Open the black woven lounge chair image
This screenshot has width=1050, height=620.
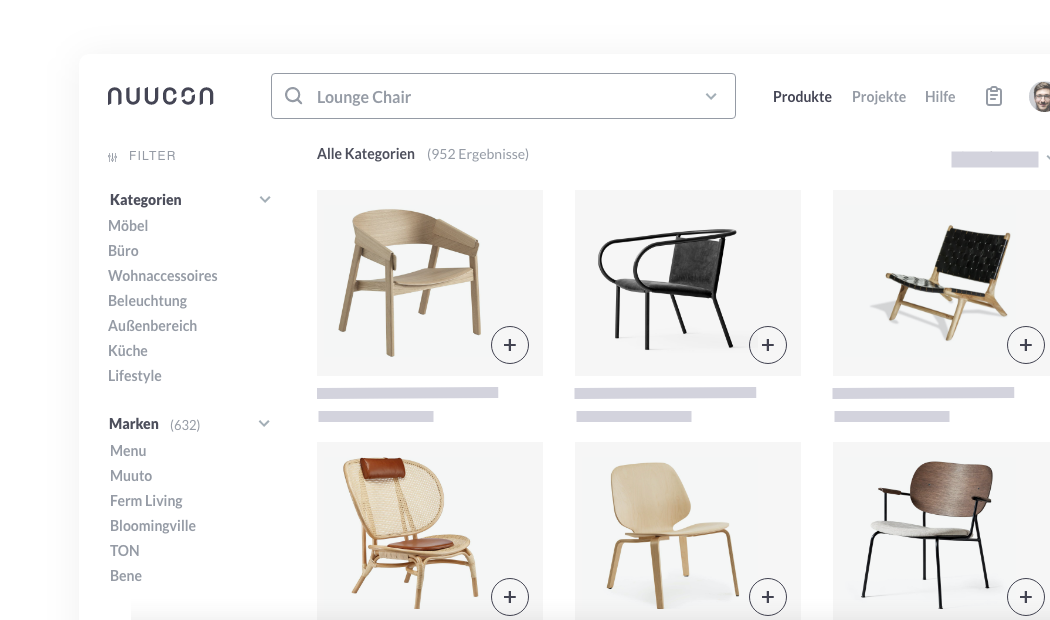coord(944,281)
